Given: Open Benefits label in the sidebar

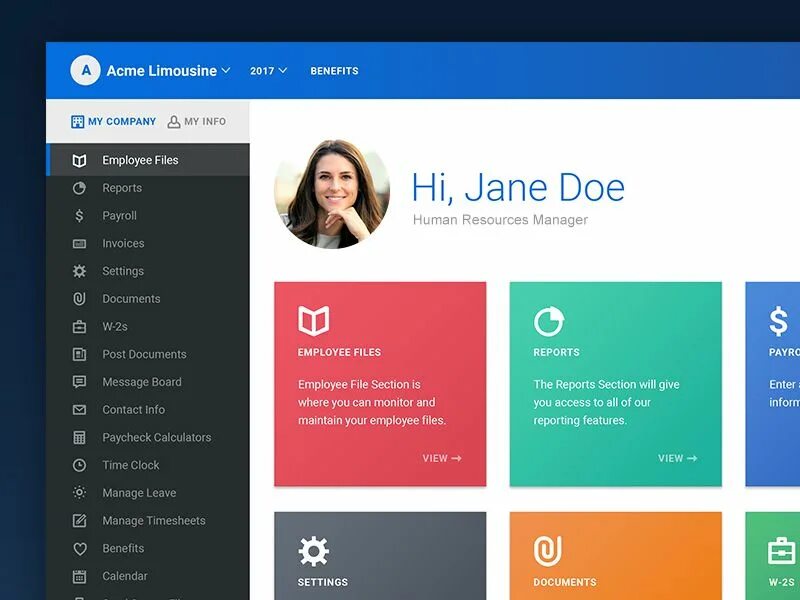Looking at the screenshot, I should (x=123, y=548).
